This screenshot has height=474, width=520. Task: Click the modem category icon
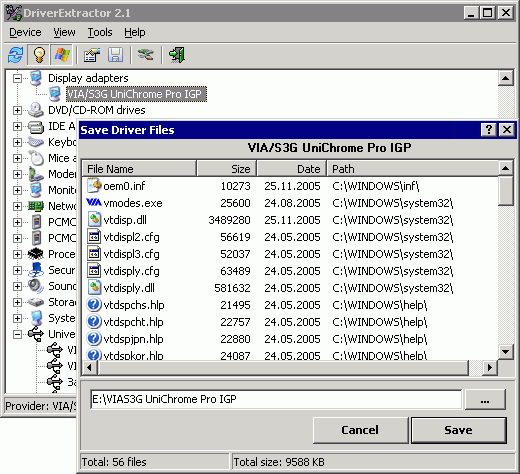point(36,174)
